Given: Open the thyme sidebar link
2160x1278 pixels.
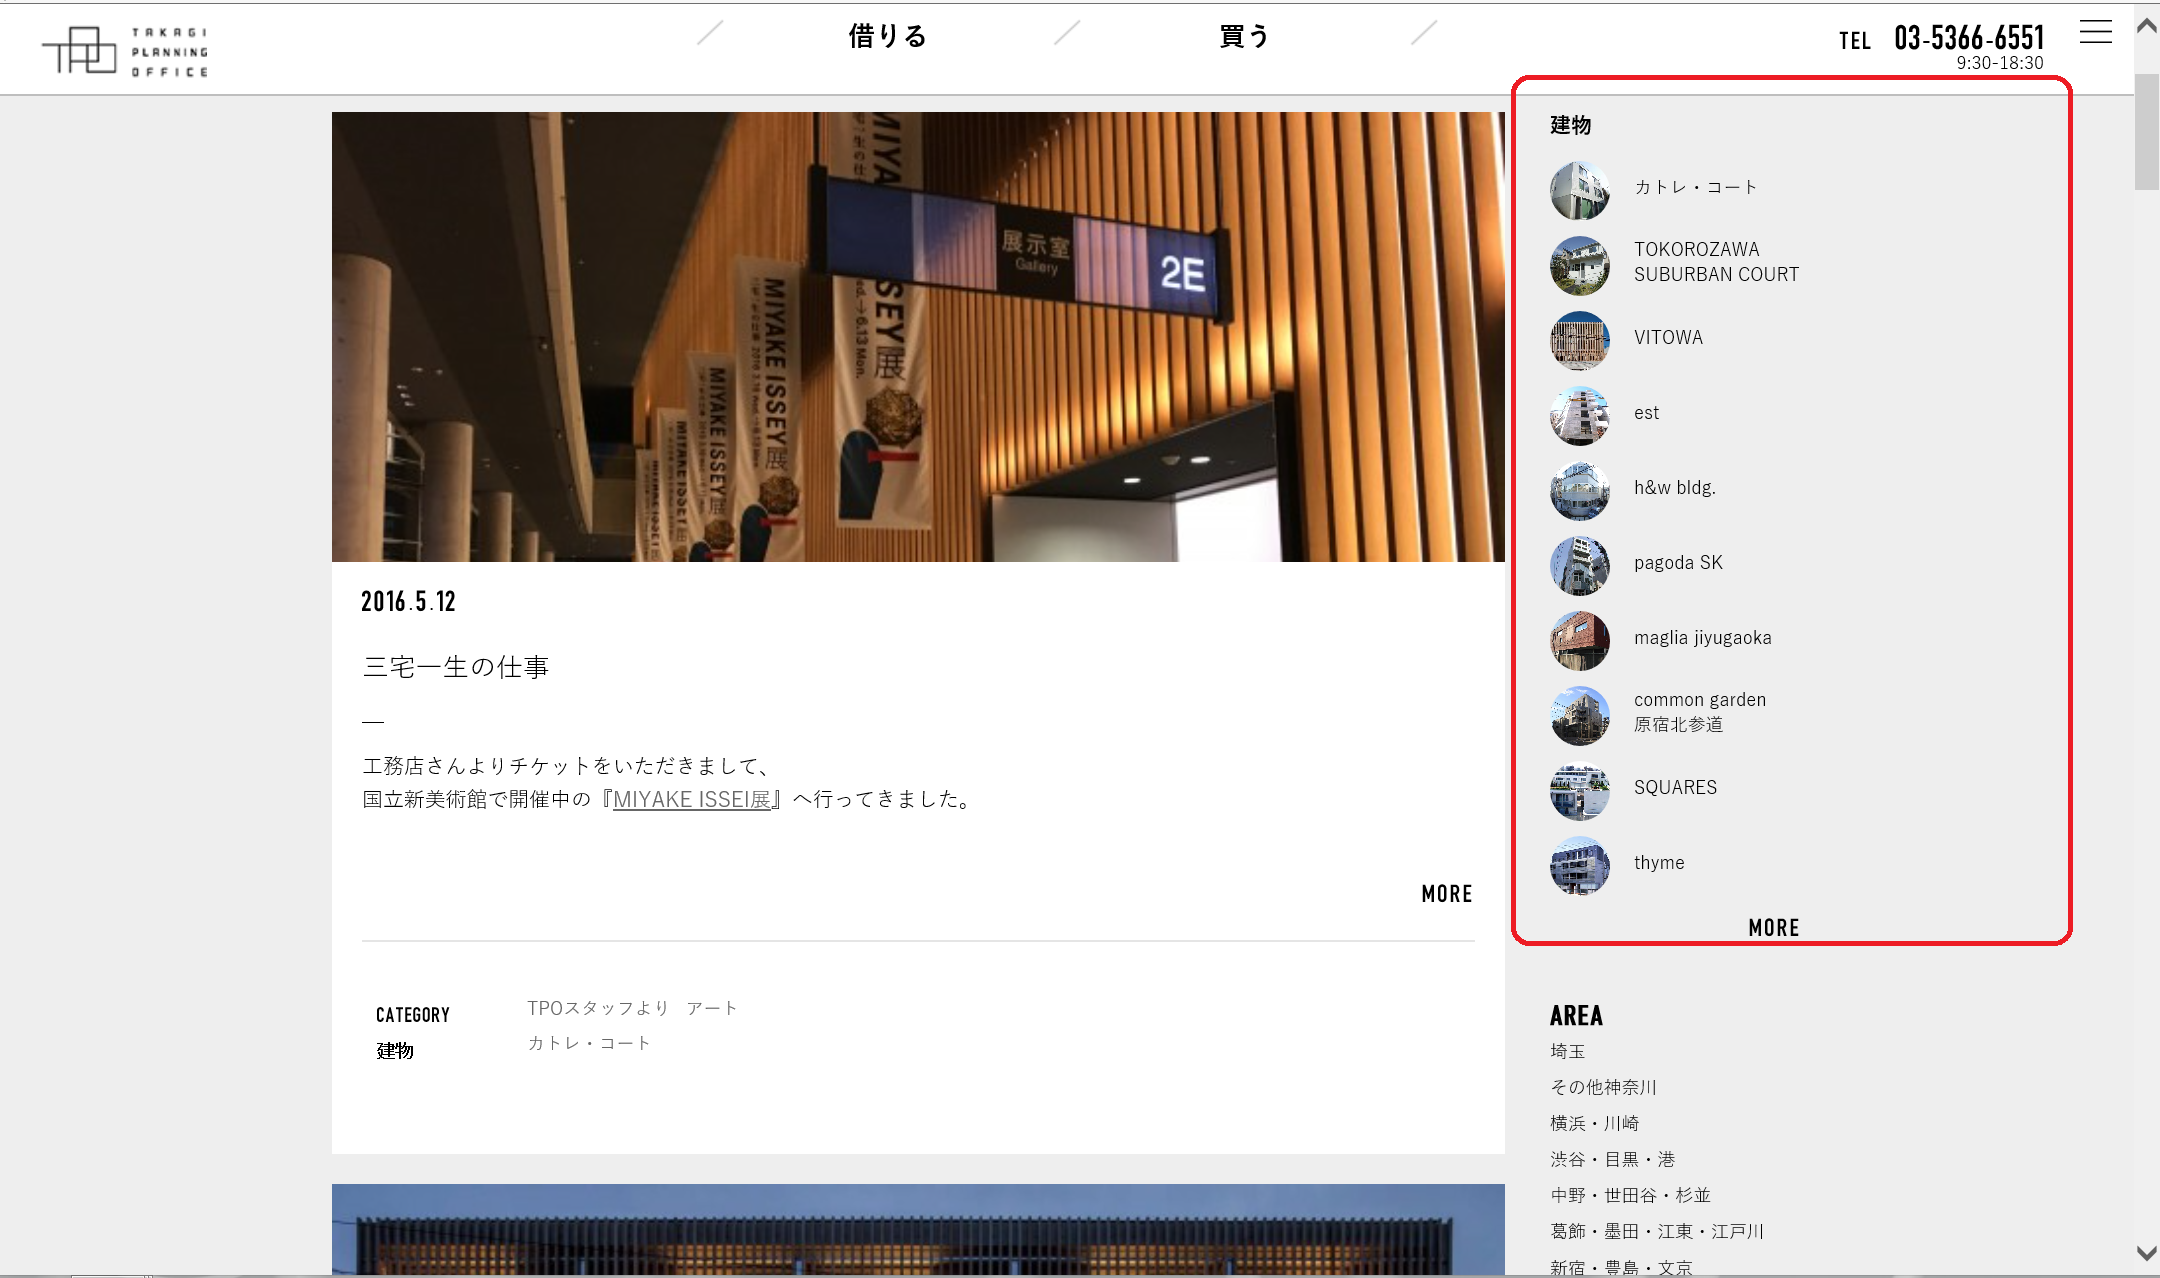Looking at the screenshot, I should pyautogui.click(x=1659, y=862).
